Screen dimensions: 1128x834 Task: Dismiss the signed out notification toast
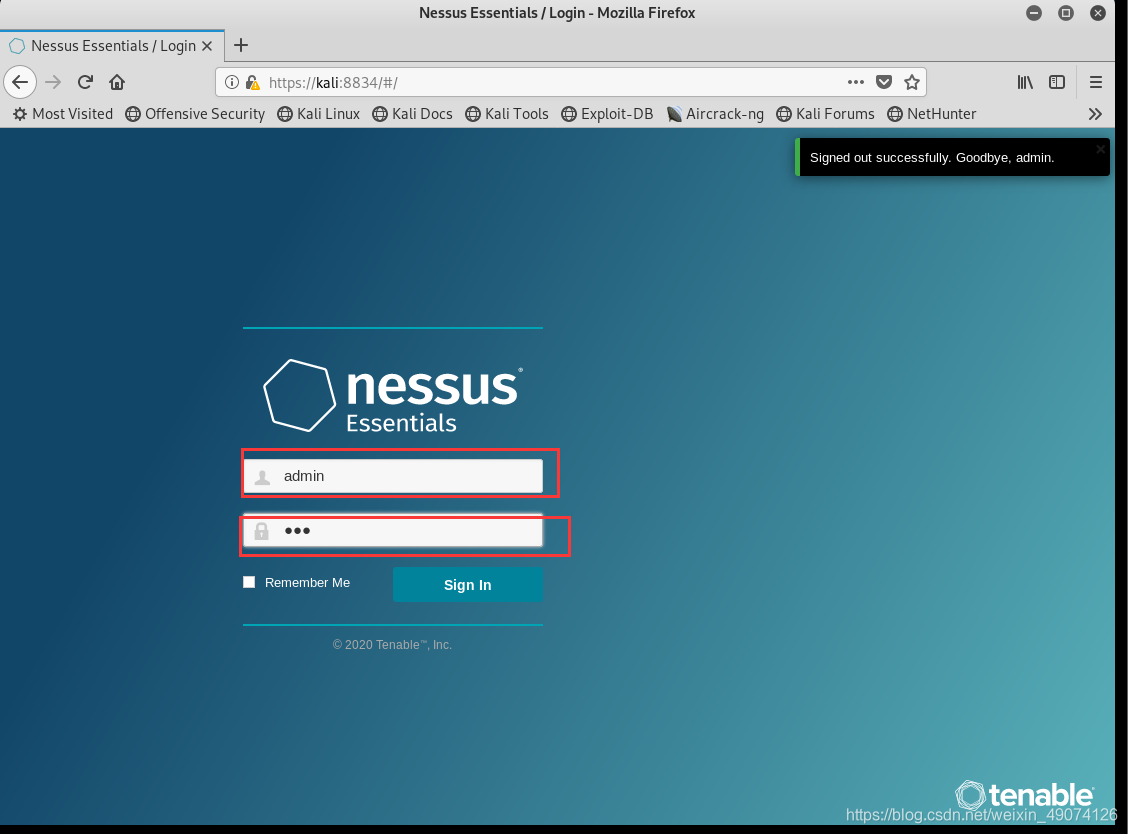(x=1100, y=148)
